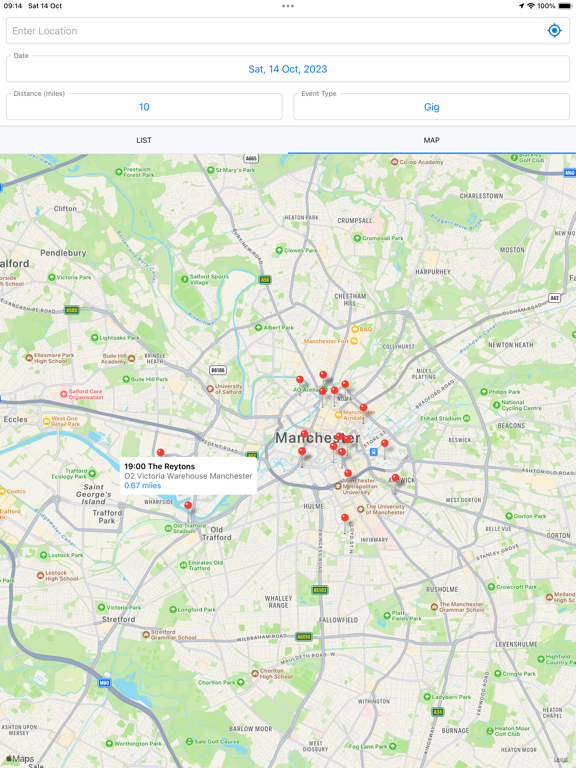Tap the Chorlton High School icon

255,673
